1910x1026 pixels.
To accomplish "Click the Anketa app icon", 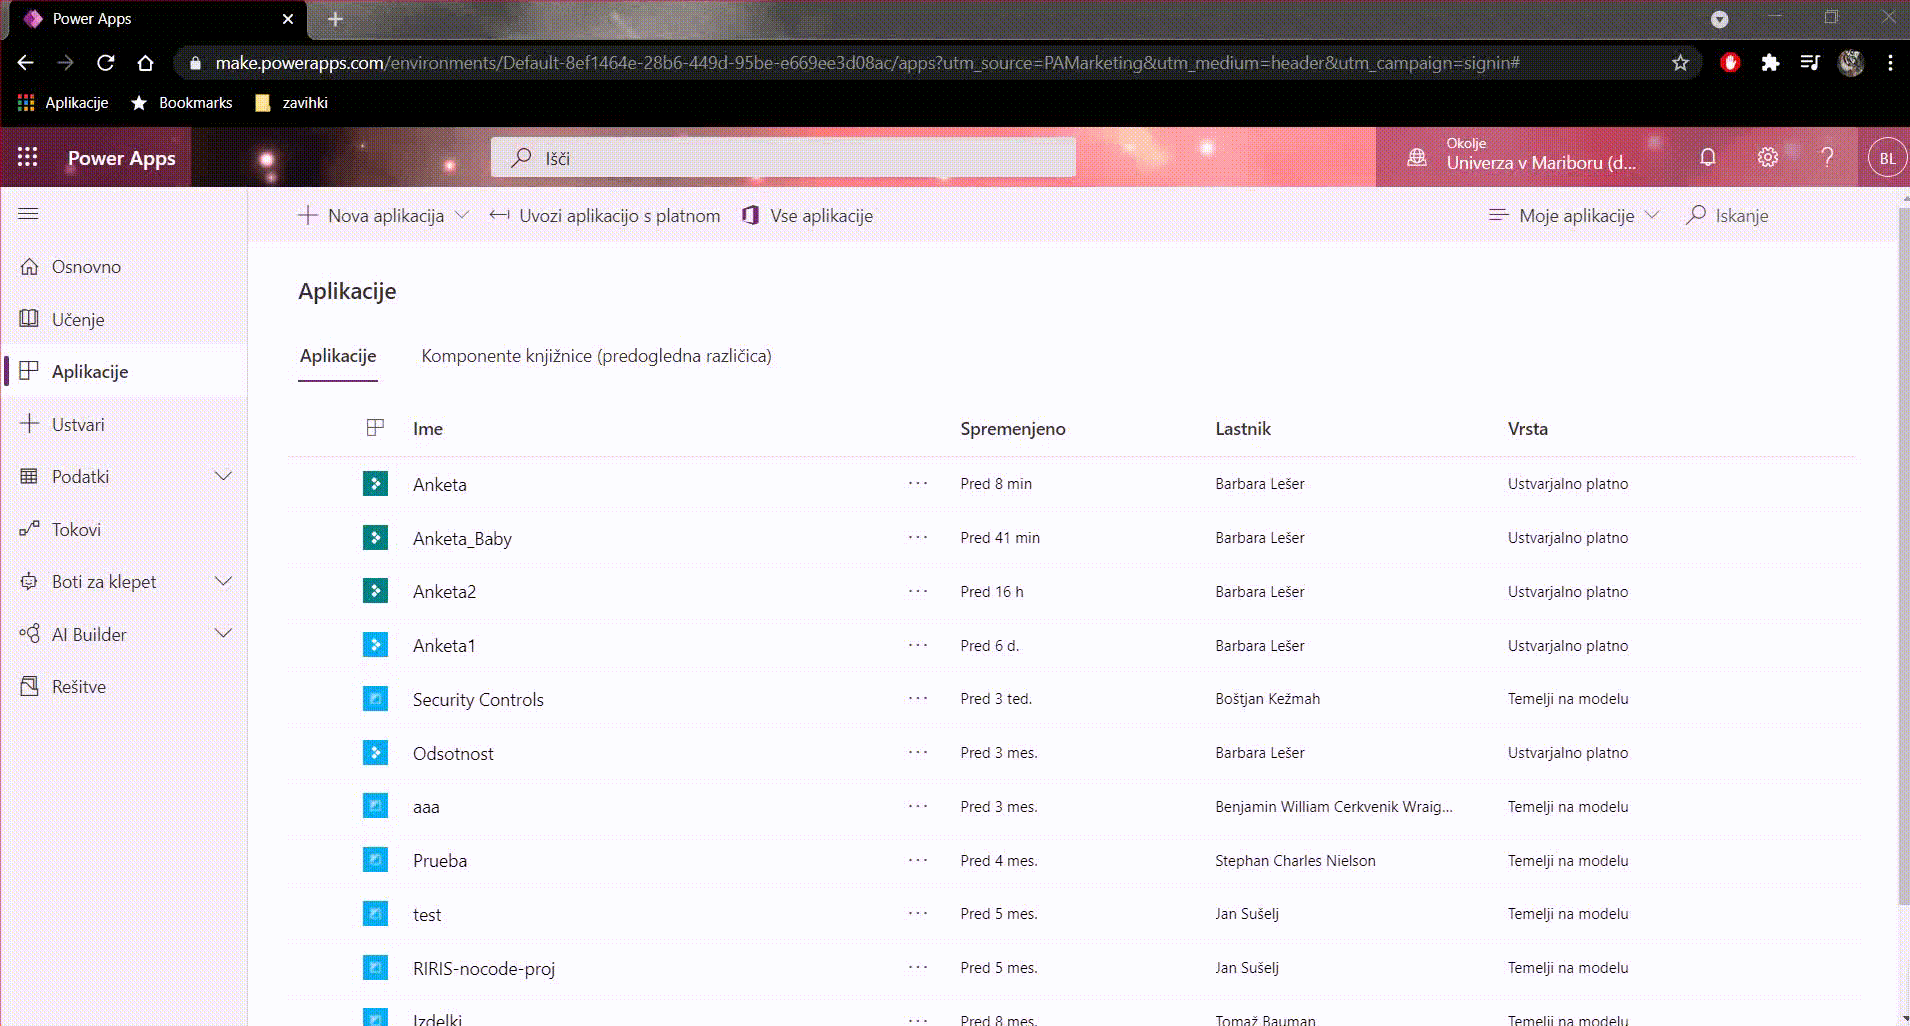I will (x=375, y=484).
